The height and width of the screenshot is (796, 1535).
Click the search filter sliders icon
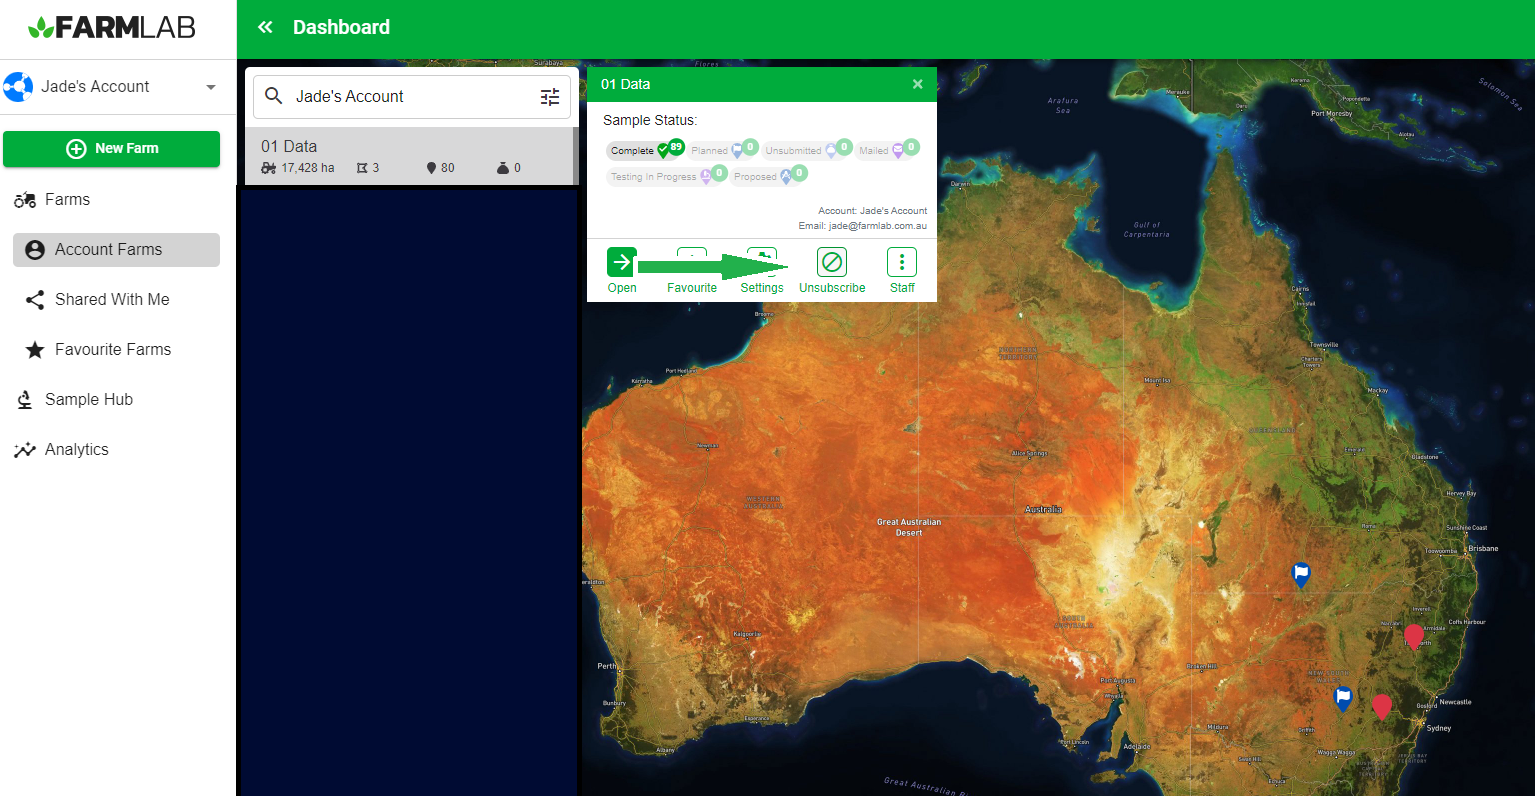[x=550, y=97]
